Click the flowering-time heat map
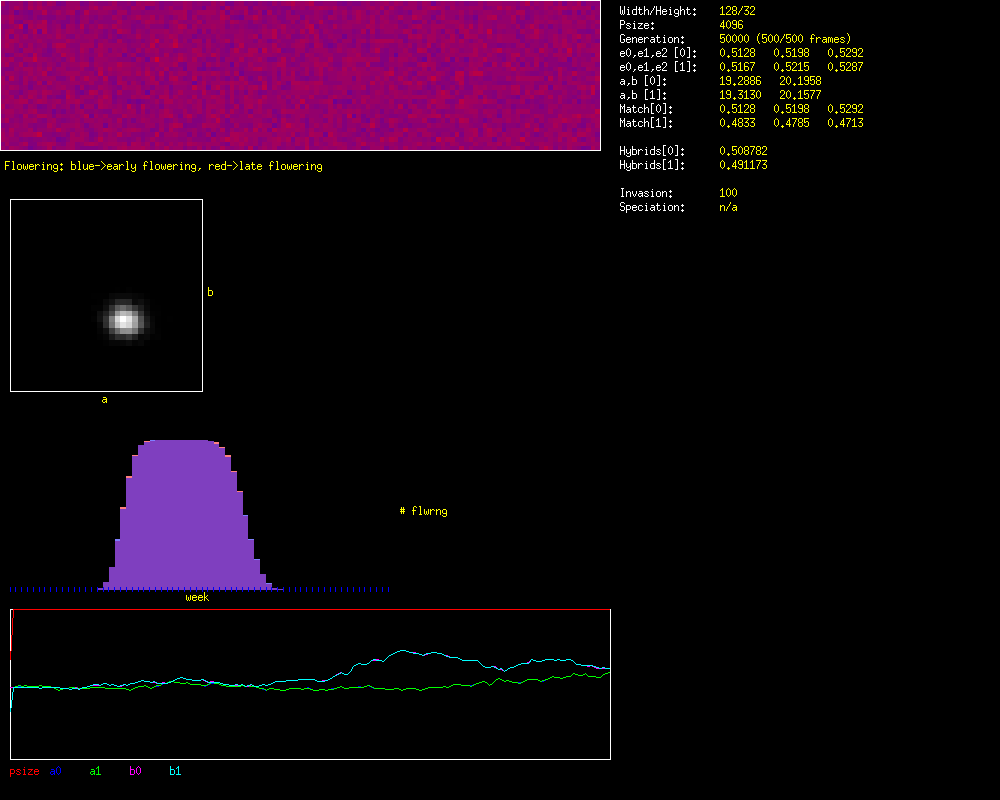 (300, 75)
